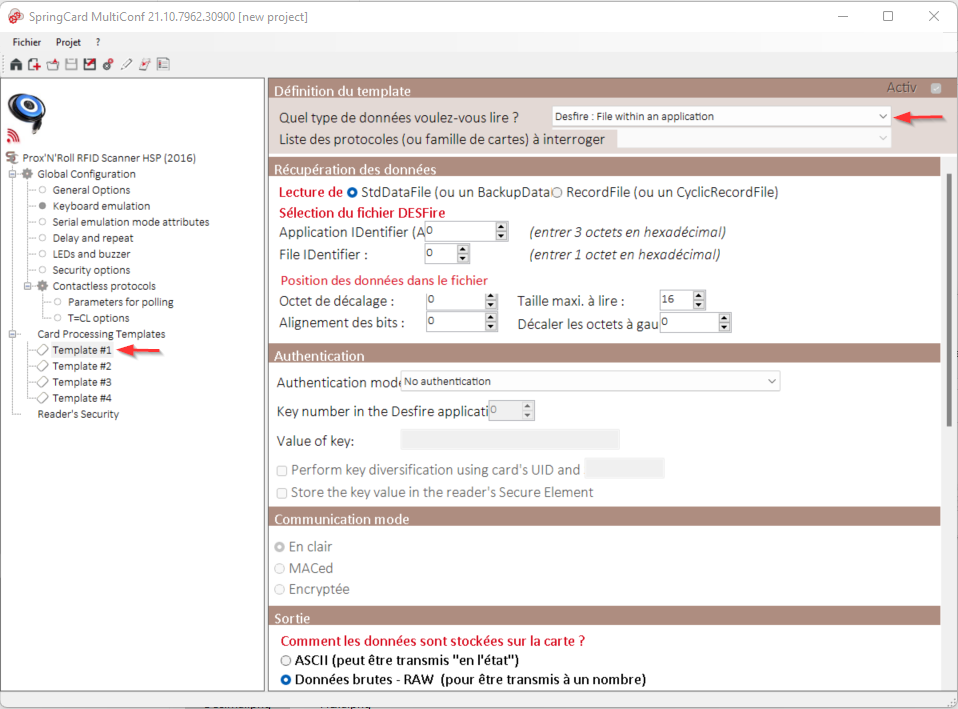Open the data type dropdown showing Desfire

point(721,116)
